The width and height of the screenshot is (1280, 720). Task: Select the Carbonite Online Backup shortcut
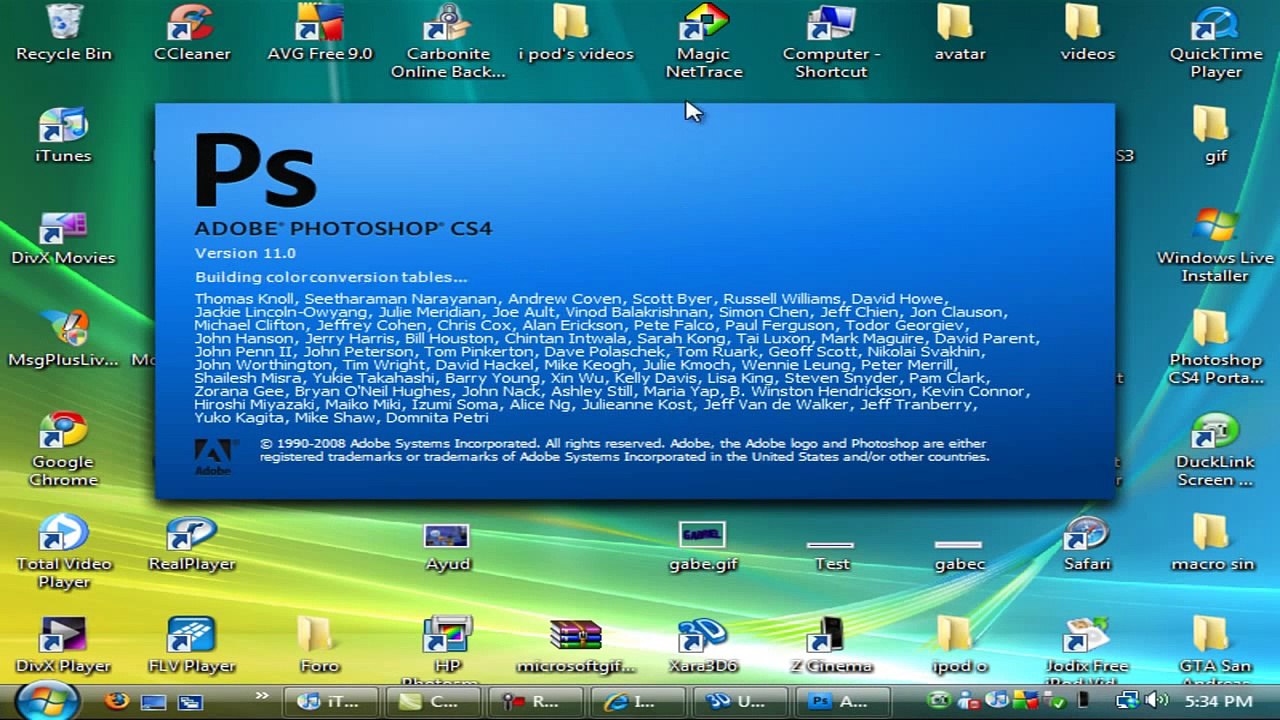point(448,41)
